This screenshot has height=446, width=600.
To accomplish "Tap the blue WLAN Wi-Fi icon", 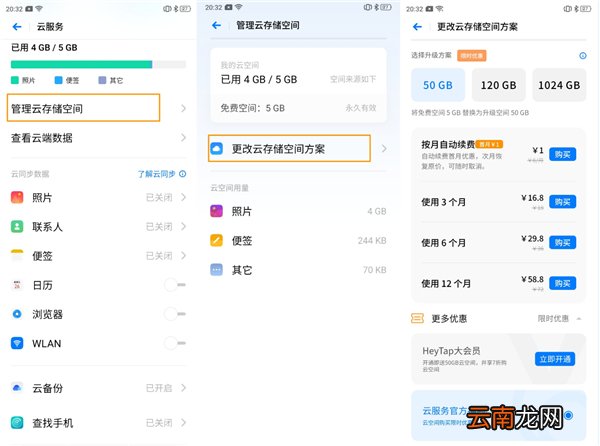I will [x=17, y=343].
